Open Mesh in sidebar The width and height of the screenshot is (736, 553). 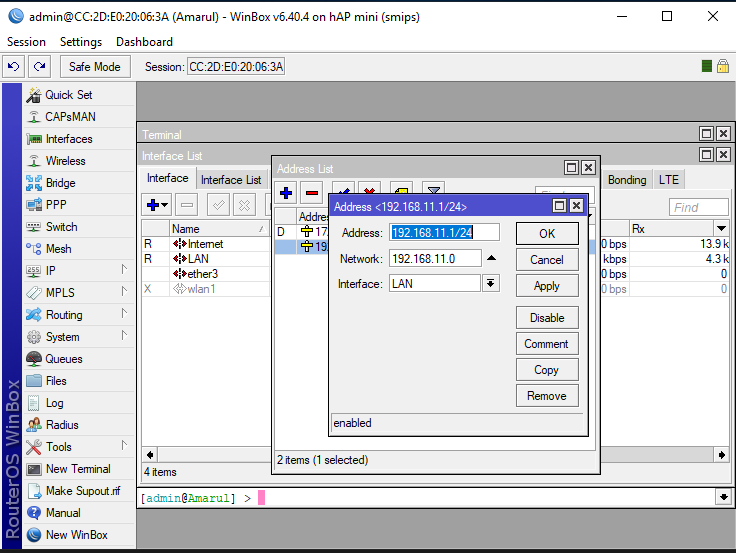(79, 249)
